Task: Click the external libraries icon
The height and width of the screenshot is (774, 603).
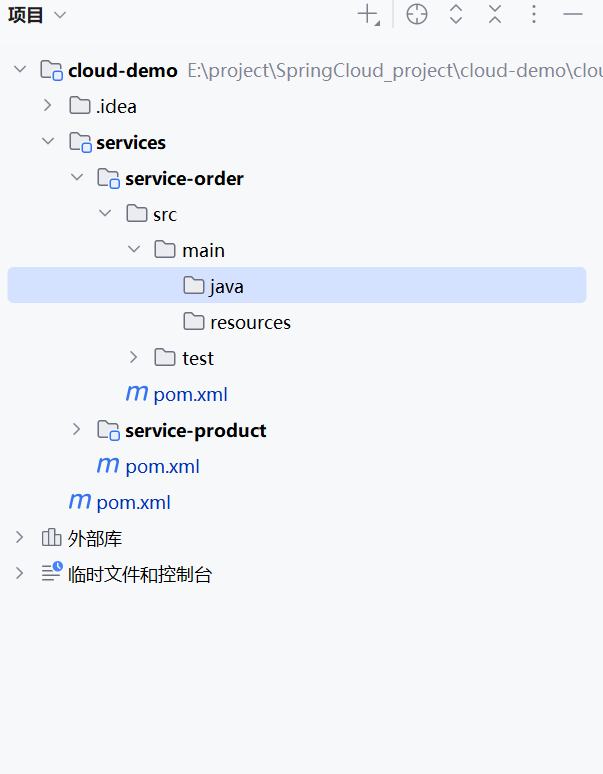Action: click(x=51, y=538)
